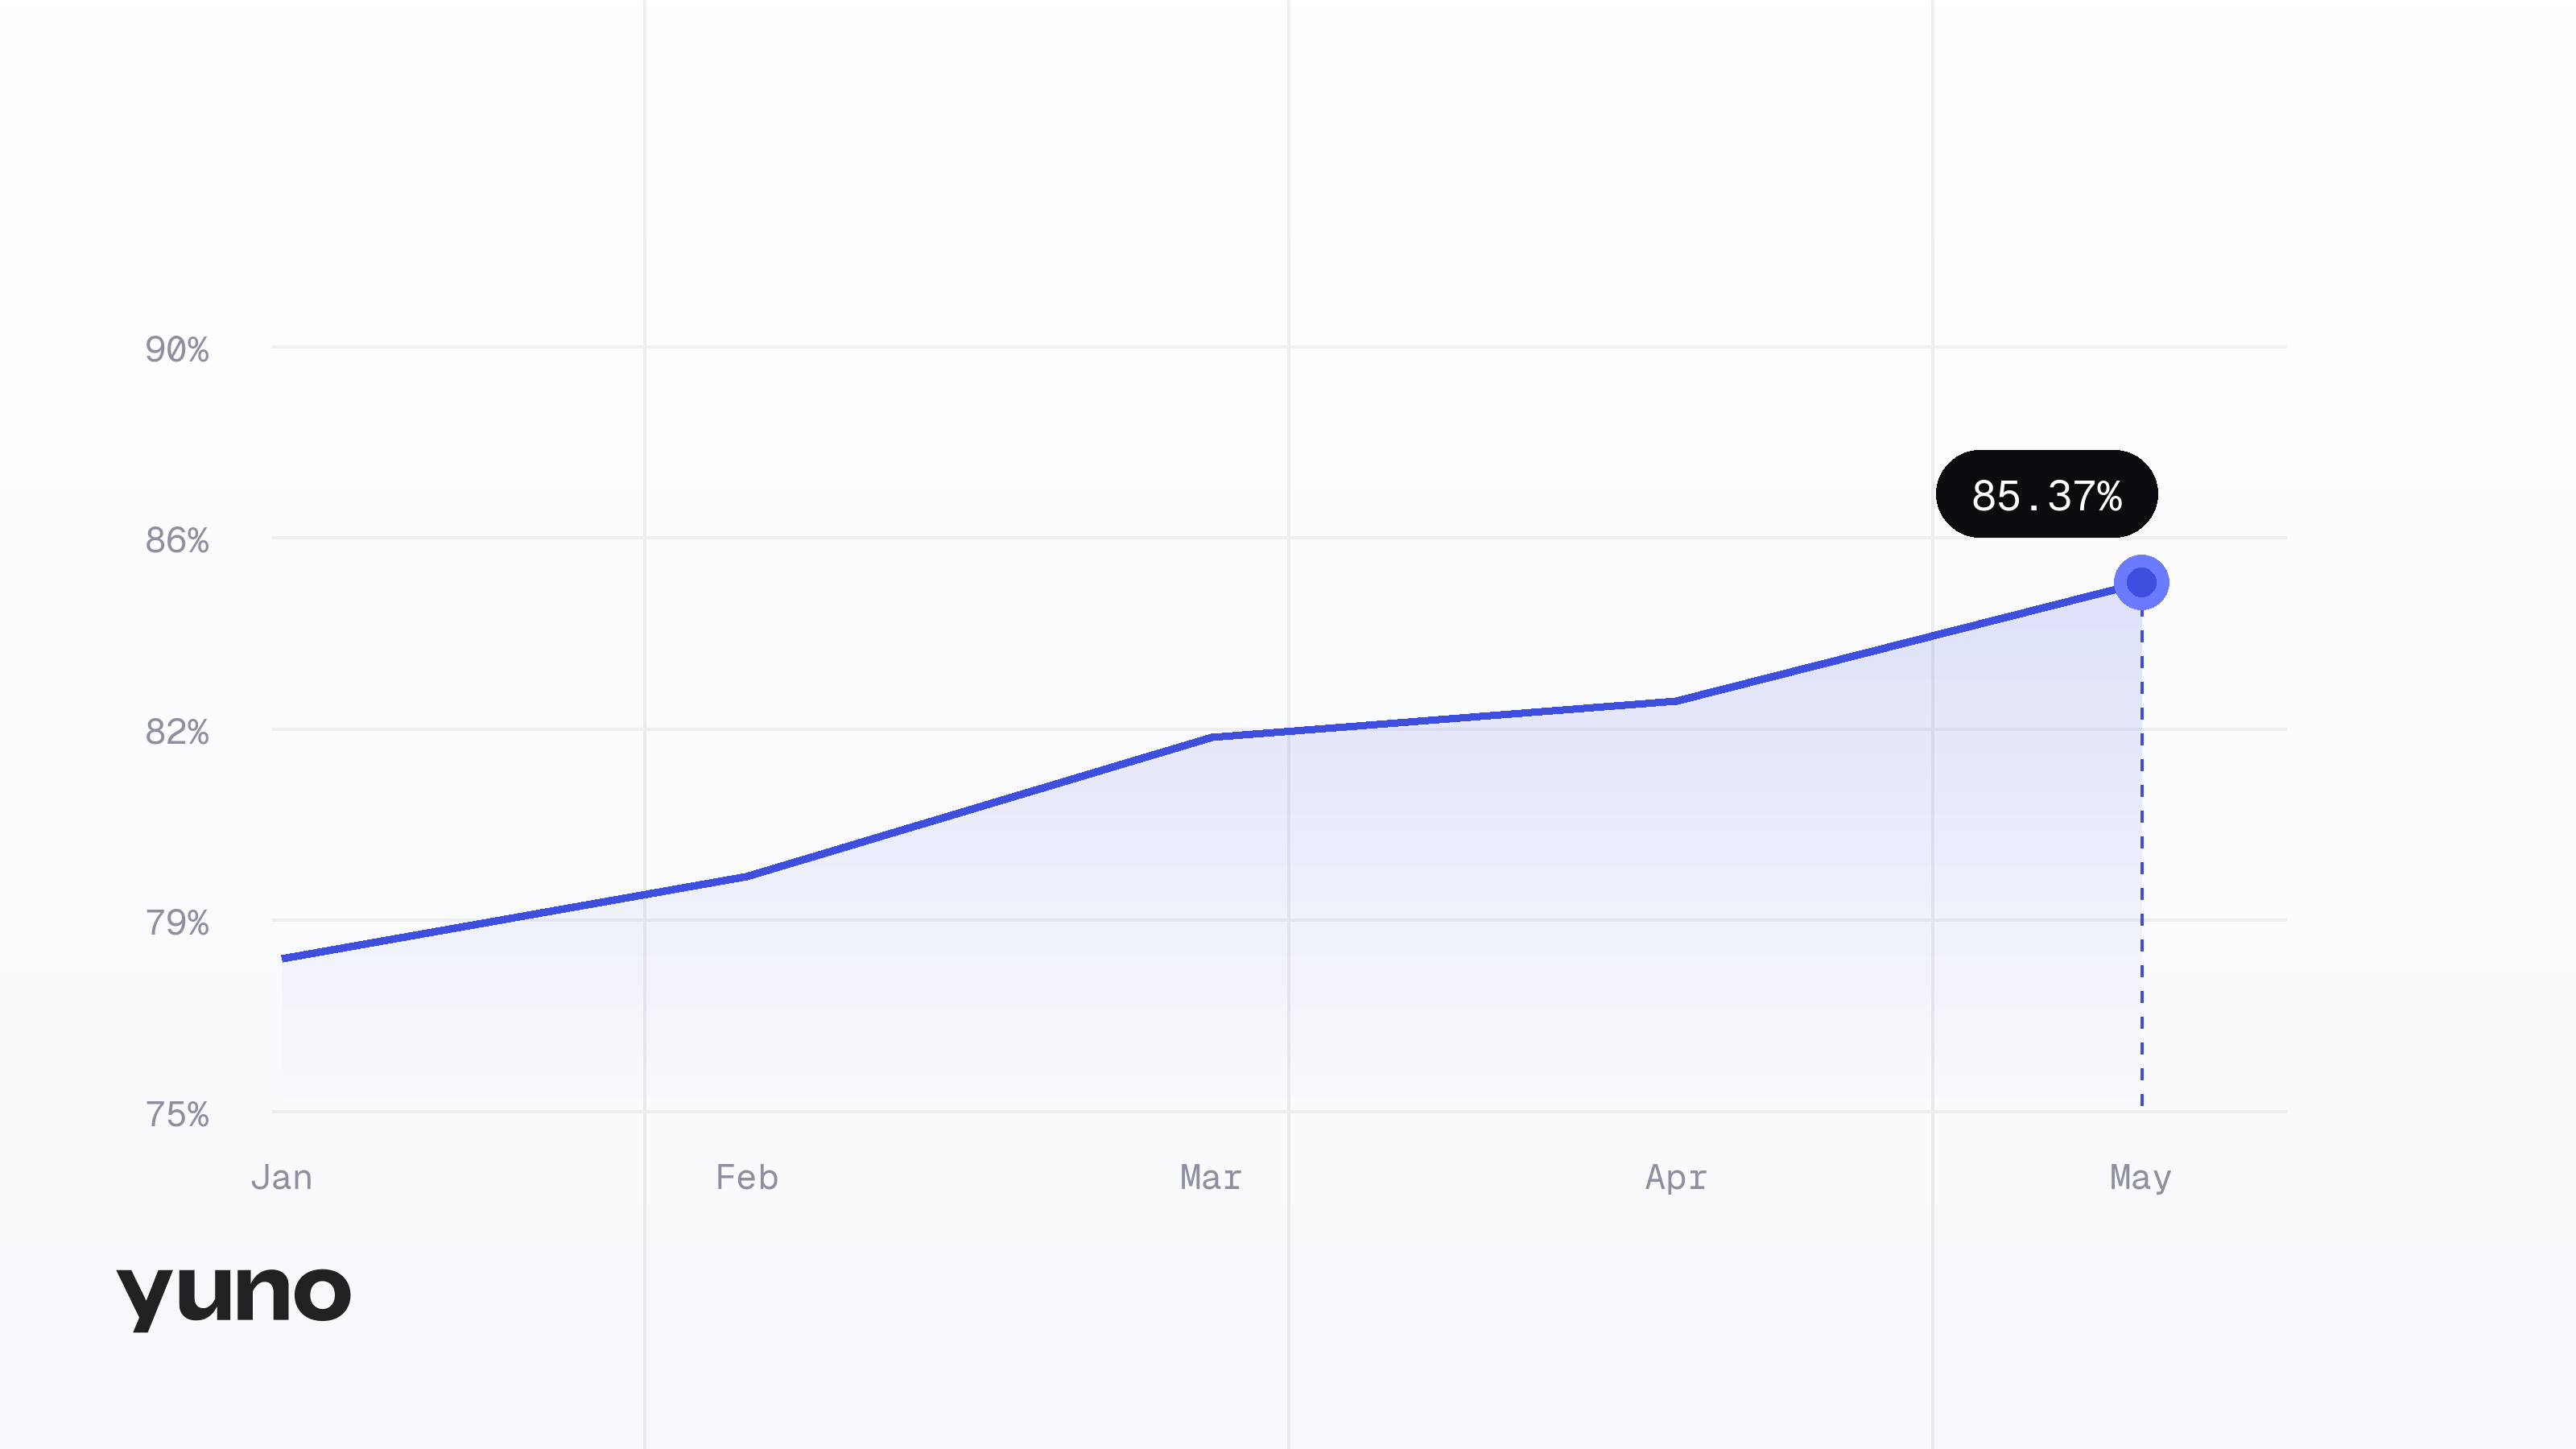Select the Feb axis label
Viewport: 2576px width, 1449px height.
(x=746, y=1177)
